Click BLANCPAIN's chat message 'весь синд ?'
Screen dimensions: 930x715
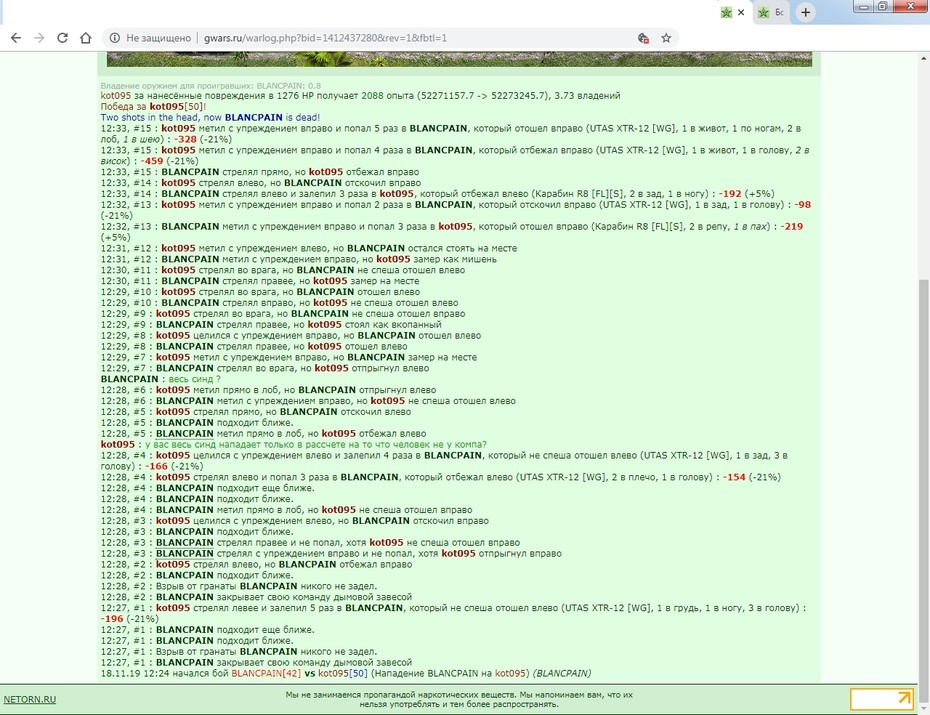pyautogui.click(x=195, y=379)
